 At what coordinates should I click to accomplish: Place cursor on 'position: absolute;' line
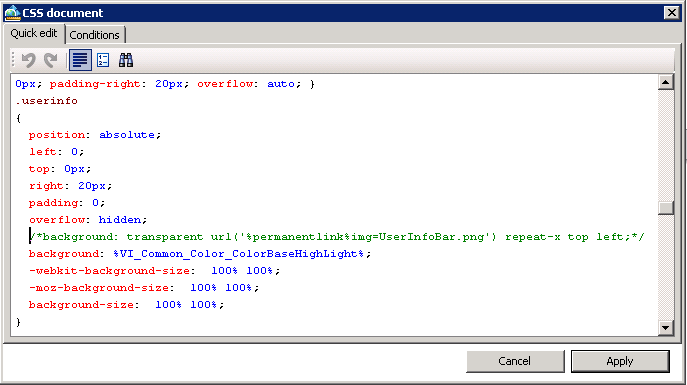pyautogui.click(x=95, y=135)
